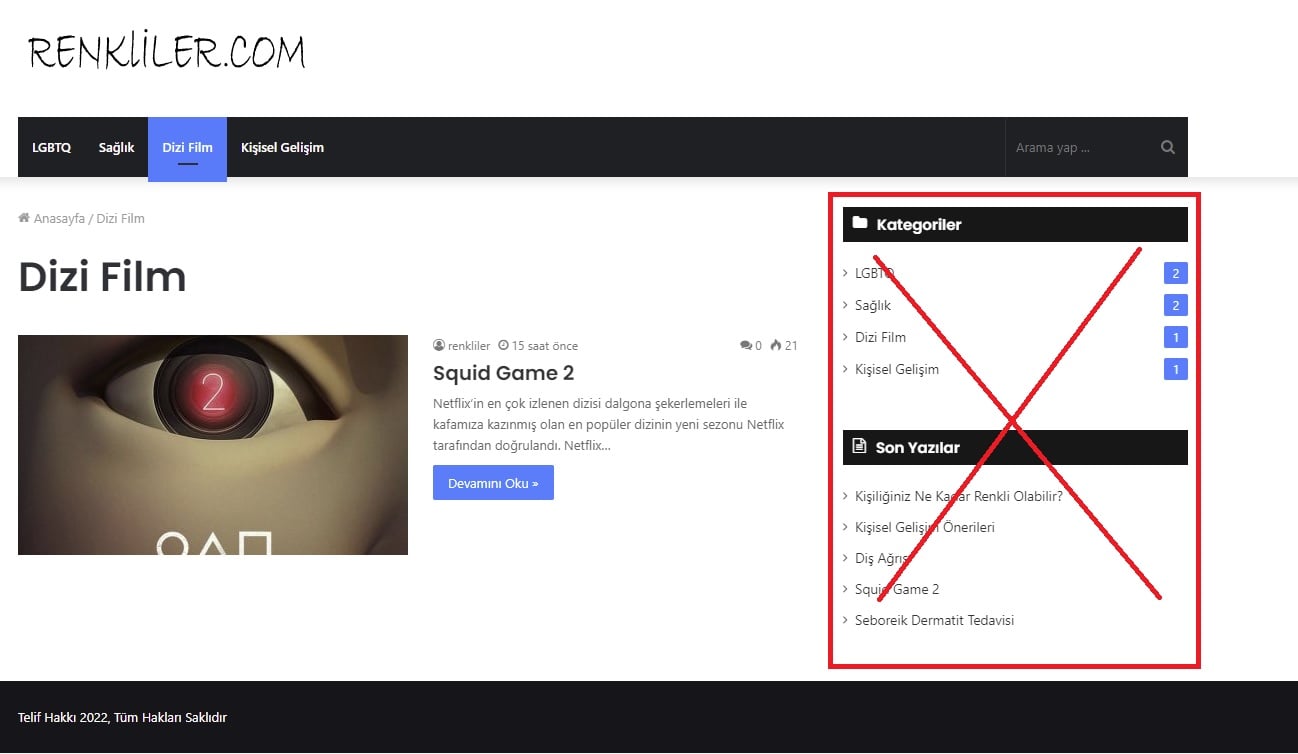Screen dimensions: 1298x754
Task: Open recent post Kişiliğiniz Ne Kadar Renkli Olabilir?
Action: pos(959,496)
